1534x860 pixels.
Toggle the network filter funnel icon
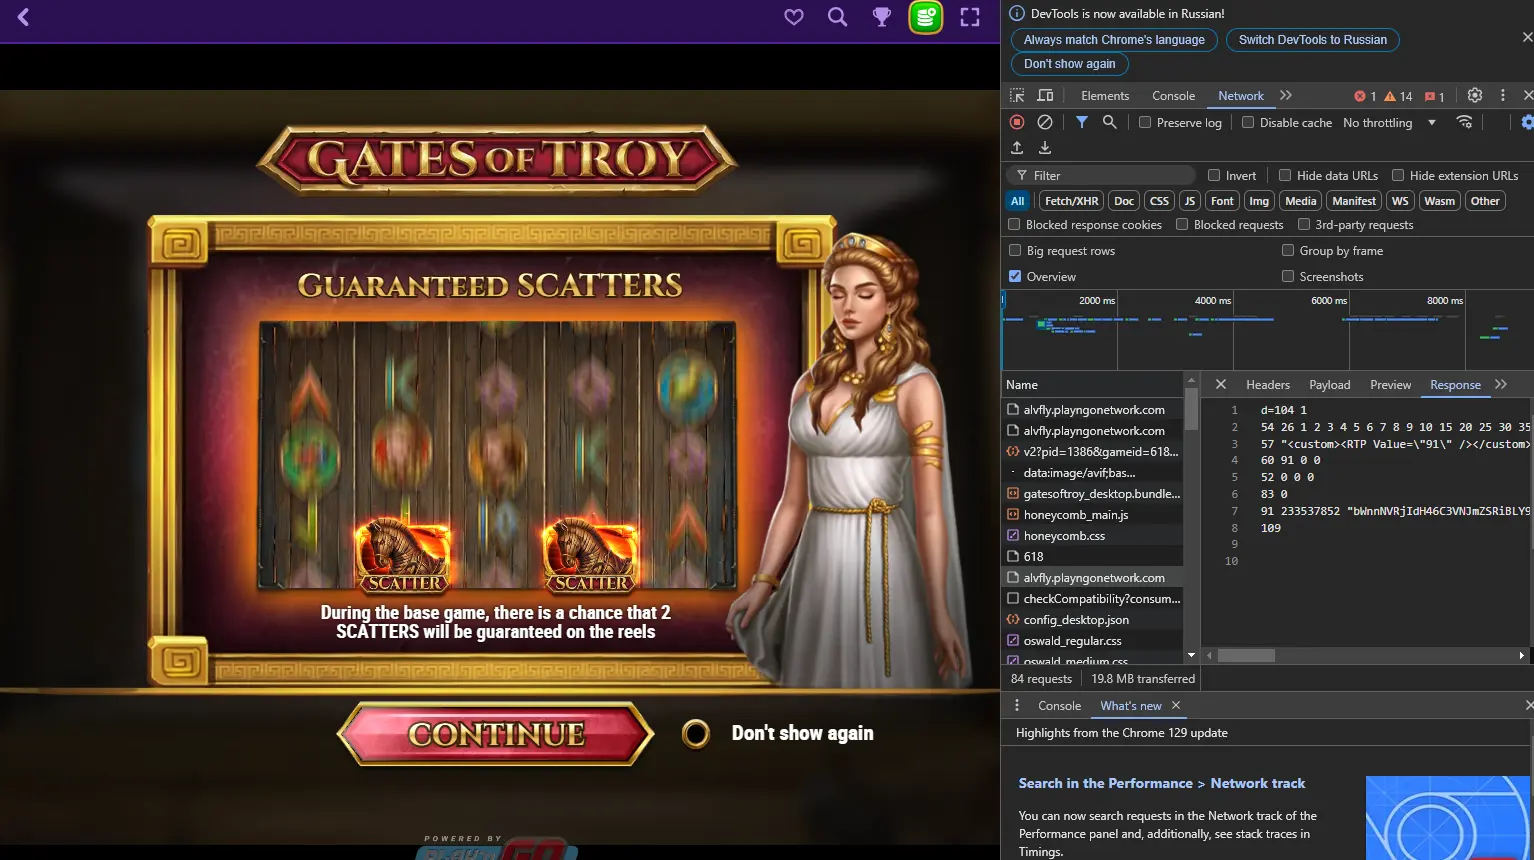[1082, 122]
